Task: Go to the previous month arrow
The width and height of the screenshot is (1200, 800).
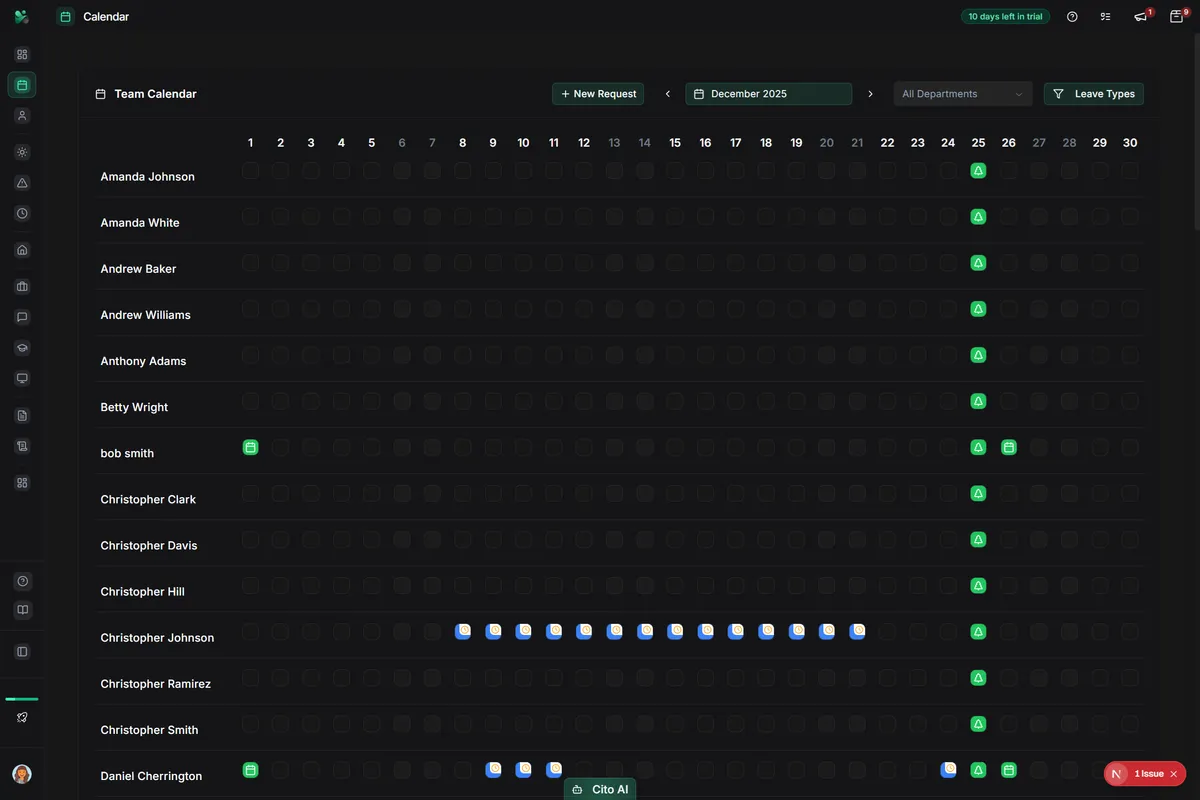Action: click(x=668, y=94)
